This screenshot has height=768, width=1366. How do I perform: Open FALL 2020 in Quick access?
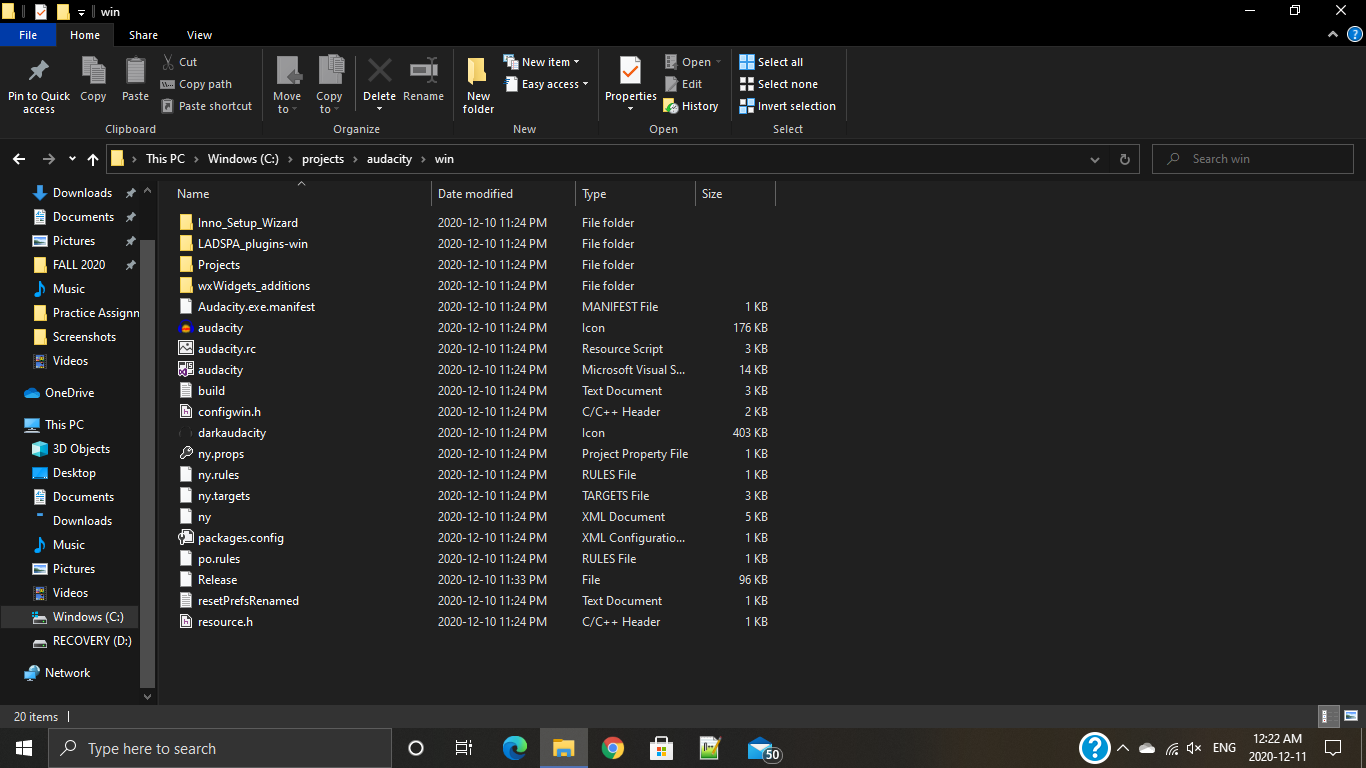[79, 265]
